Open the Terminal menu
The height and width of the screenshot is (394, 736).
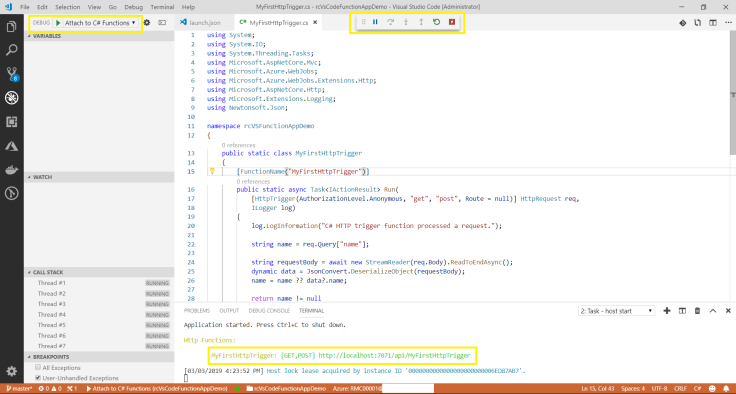(162, 8)
